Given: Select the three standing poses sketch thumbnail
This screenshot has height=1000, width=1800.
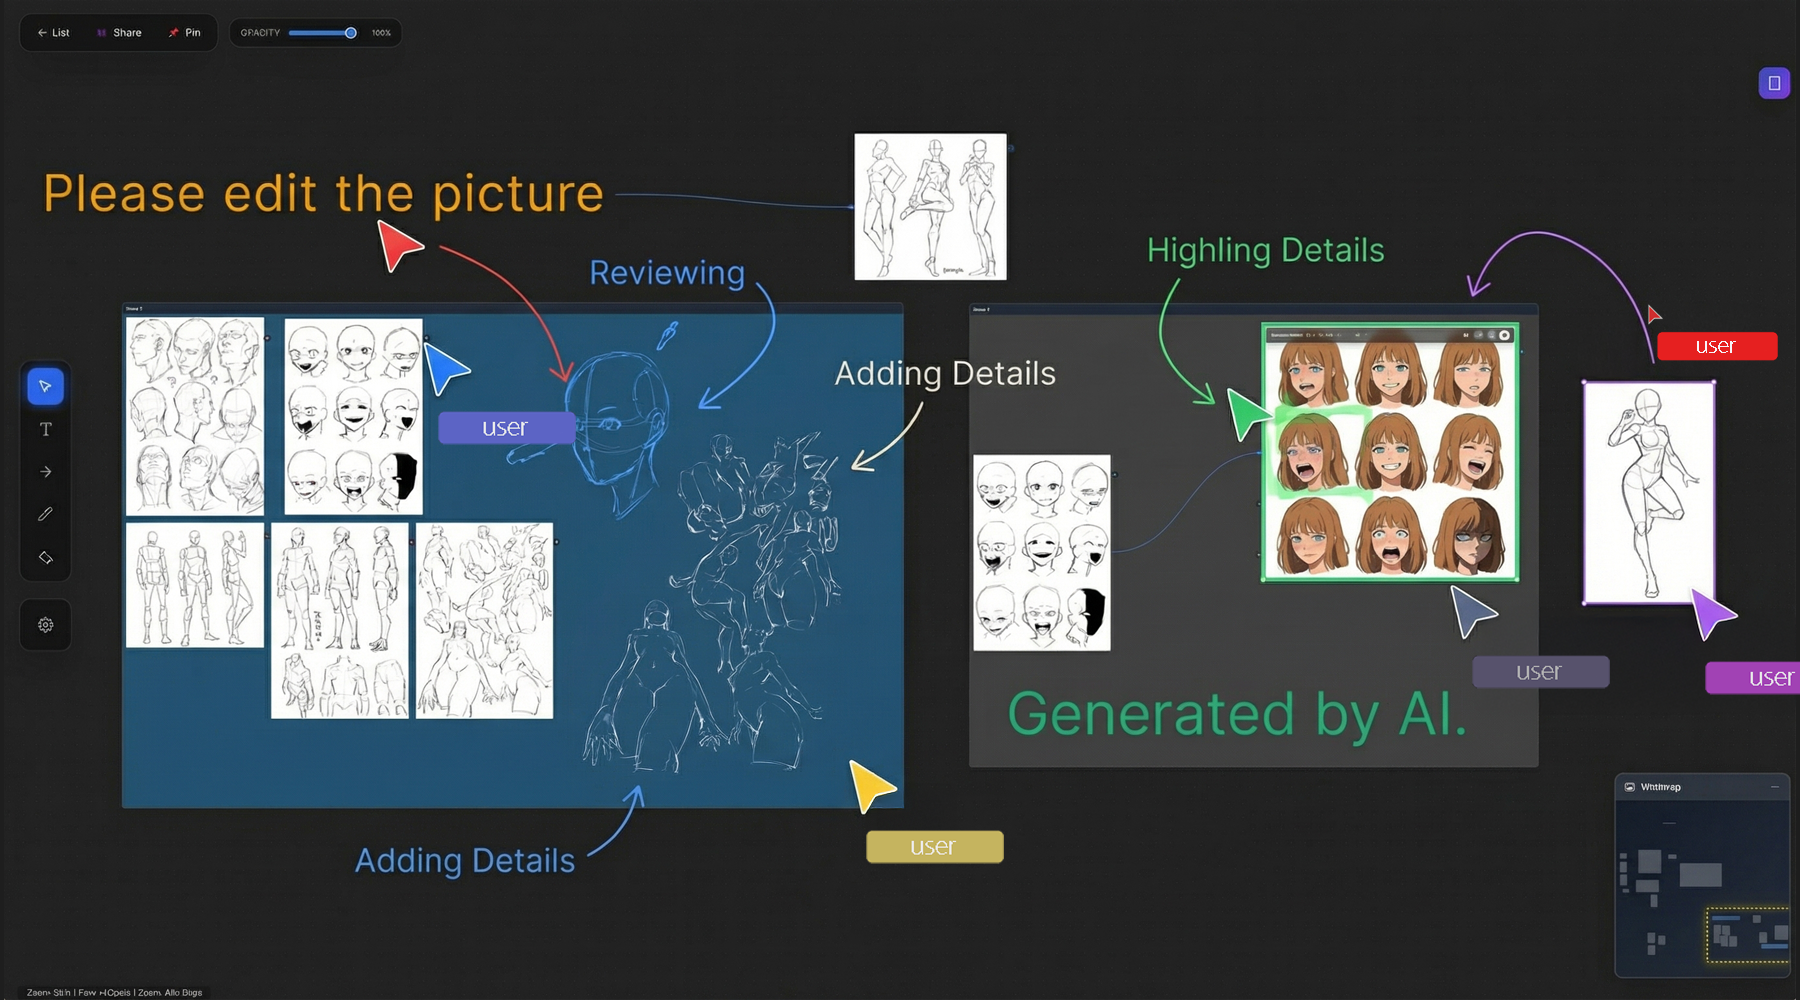Looking at the screenshot, I should [x=930, y=207].
